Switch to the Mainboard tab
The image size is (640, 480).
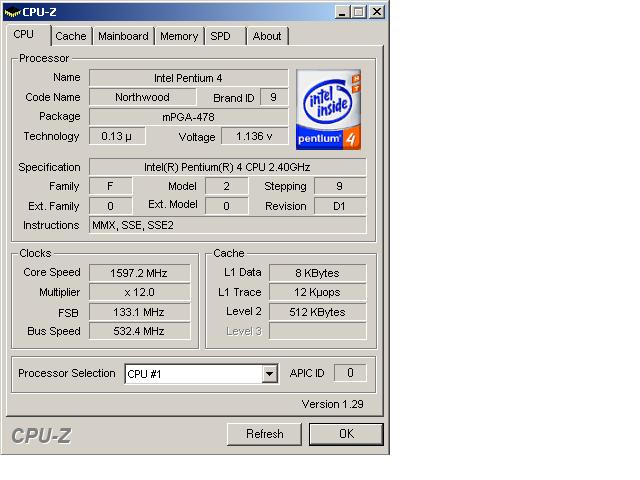(x=123, y=36)
